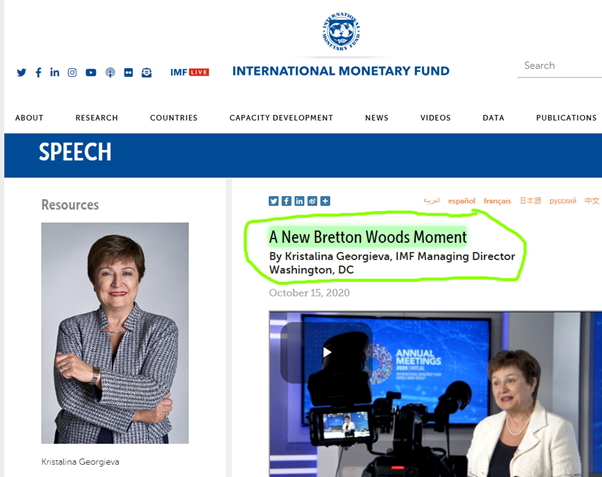Click the 'SPEECH' banner heading
The height and width of the screenshot is (477, 602).
point(75,152)
